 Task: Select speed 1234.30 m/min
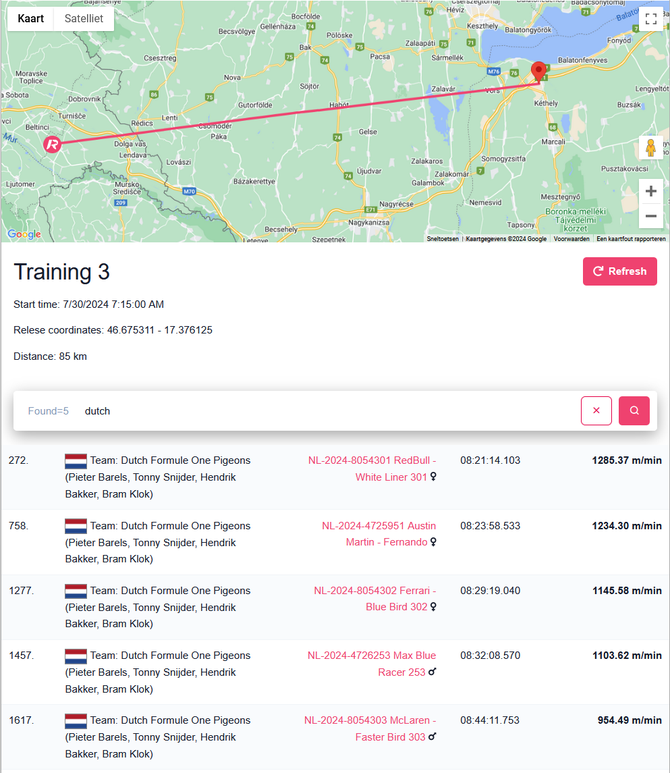(x=627, y=526)
